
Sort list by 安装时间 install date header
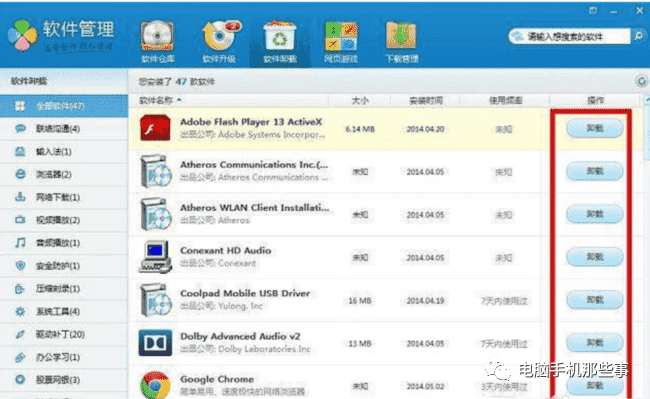point(425,100)
